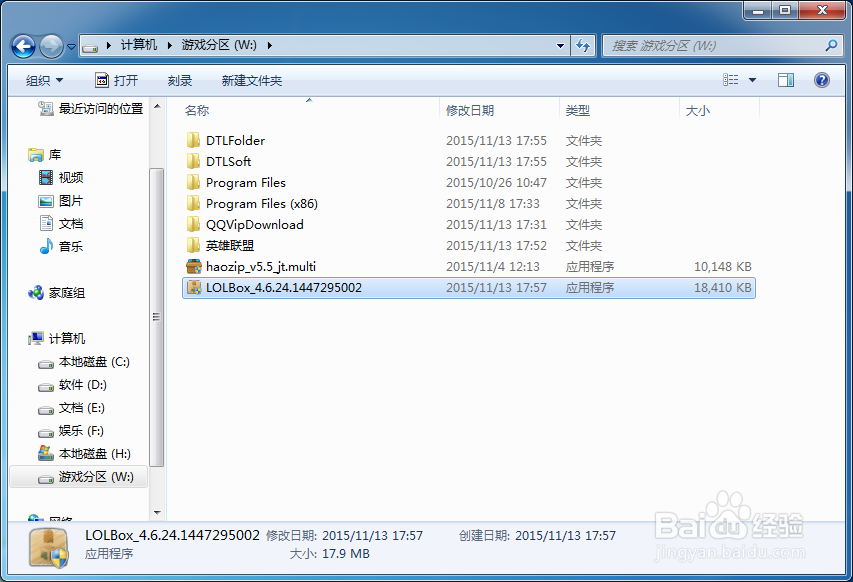Viewport: 853px width, 582px height.
Task: Select 英雄联盟 folder icon
Action: (x=193, y=245)
